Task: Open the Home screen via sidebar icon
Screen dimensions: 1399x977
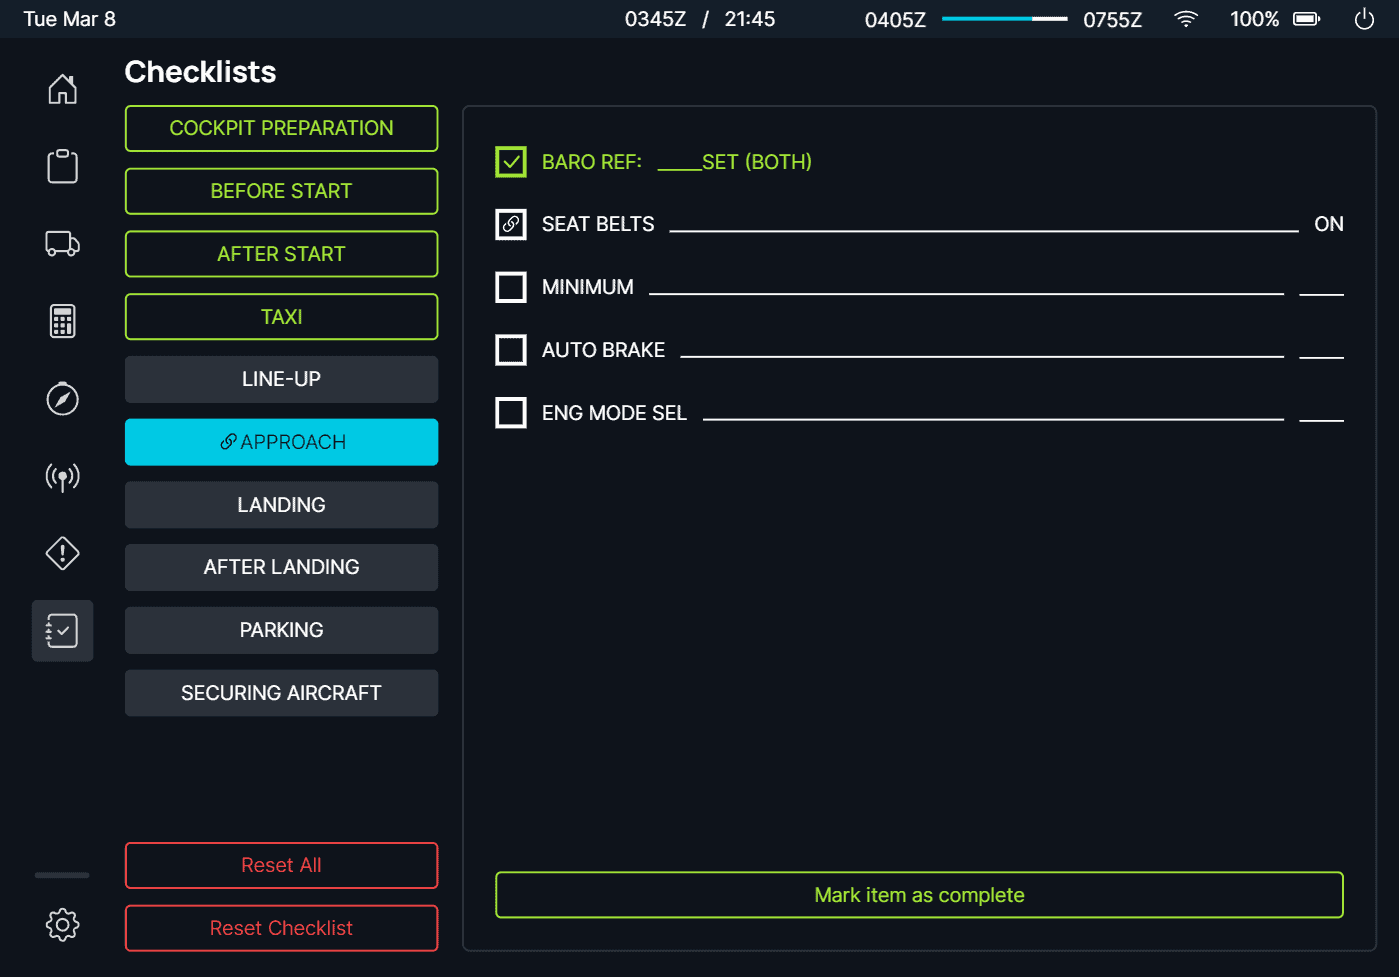Action: [x=62, y=89]
